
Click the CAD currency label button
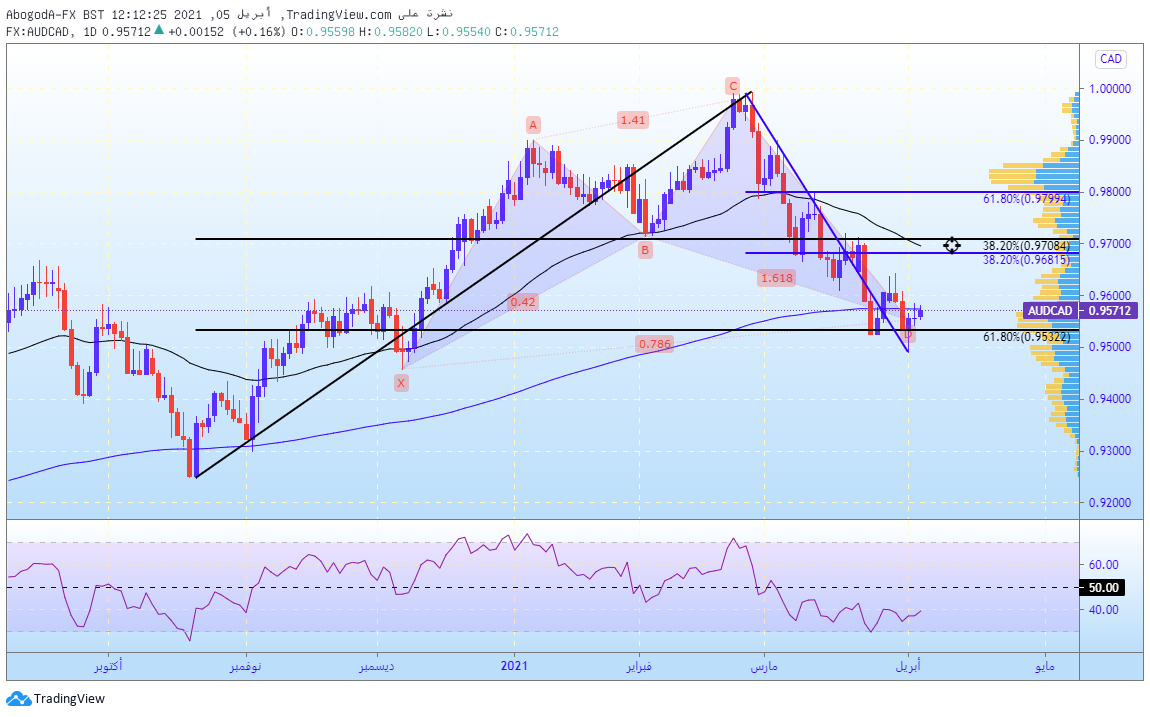1110,59
